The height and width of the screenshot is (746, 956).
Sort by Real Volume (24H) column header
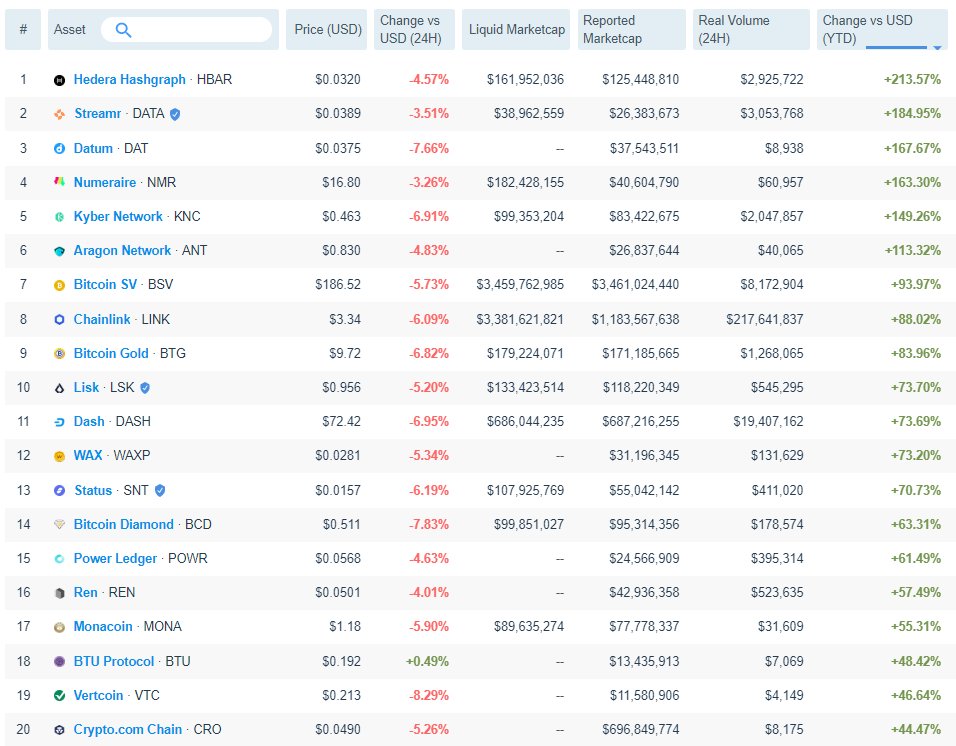tap(751, 29)
